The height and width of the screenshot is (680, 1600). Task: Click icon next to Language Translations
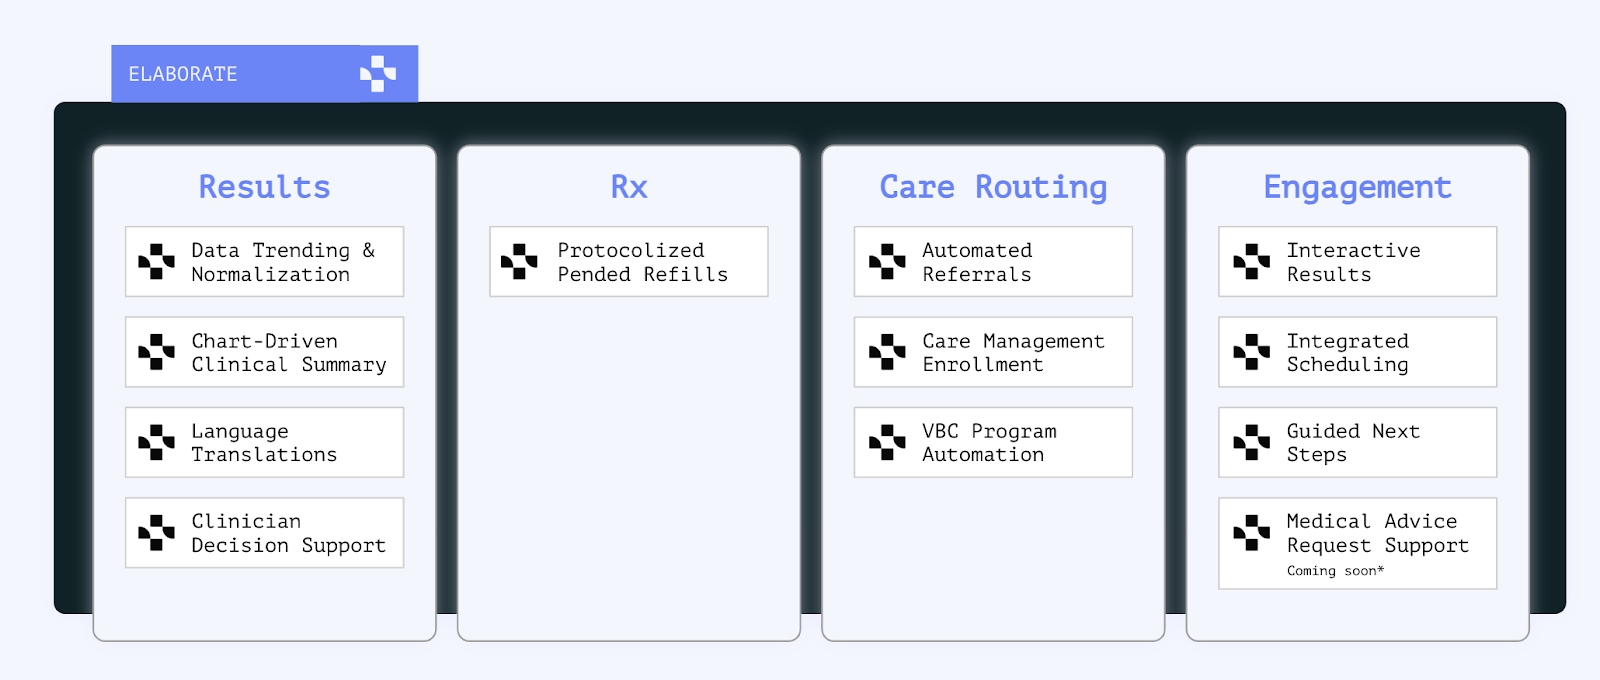[x=156, y=442]
